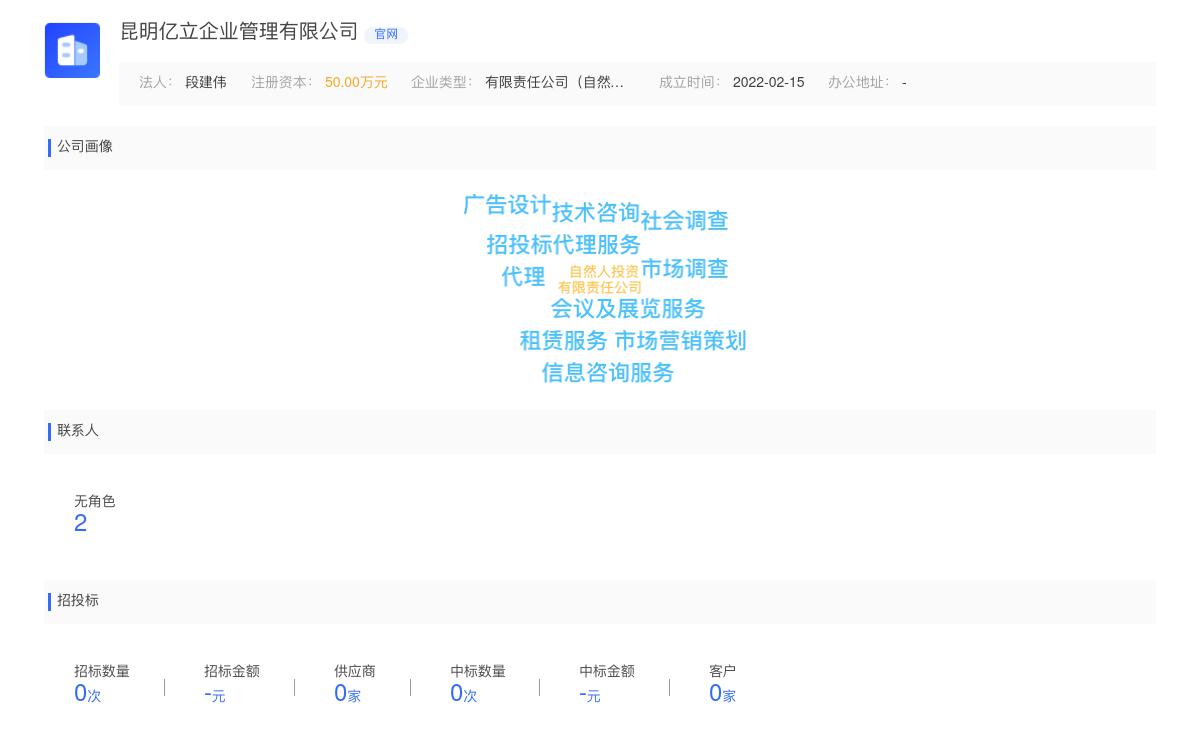Select word cloud tag 有限责任公司
The width and height of the screenshot is (1200, 752).
600,288
